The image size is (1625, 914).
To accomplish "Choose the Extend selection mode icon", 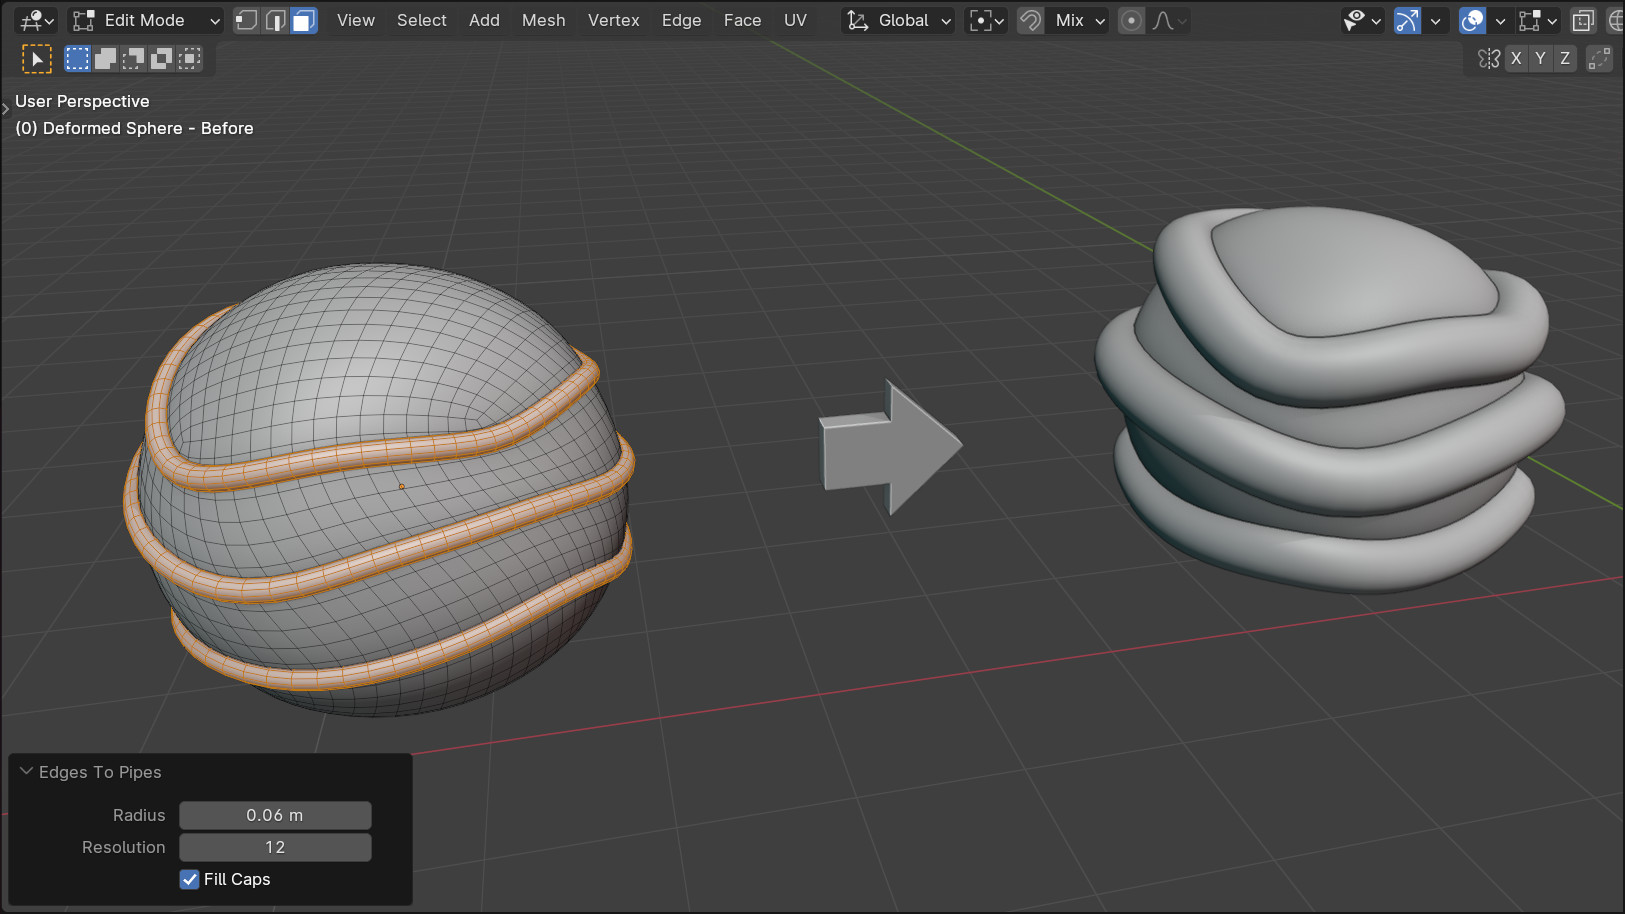I will [x=105, y=59].
